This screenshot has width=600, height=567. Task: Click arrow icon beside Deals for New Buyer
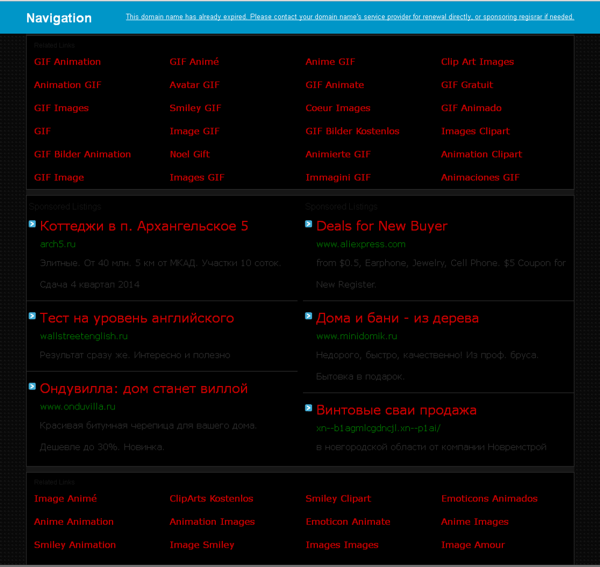click(308, 224)
